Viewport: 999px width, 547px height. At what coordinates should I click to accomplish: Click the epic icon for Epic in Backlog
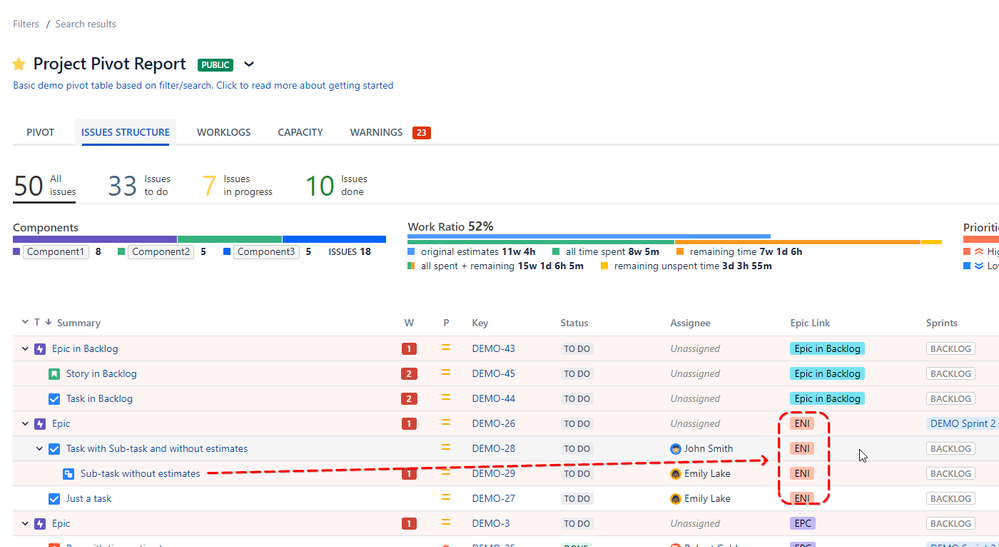40,349
